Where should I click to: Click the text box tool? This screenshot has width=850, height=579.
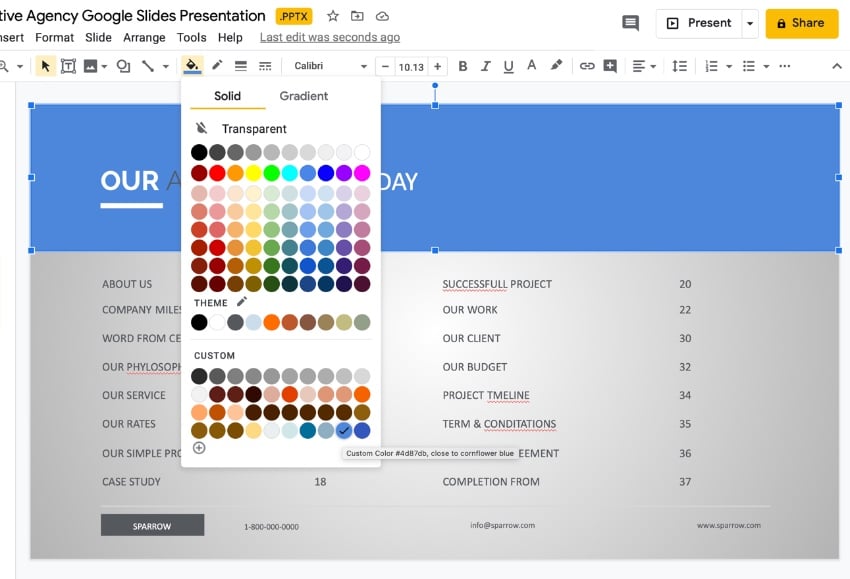click(x=69, y=66)
